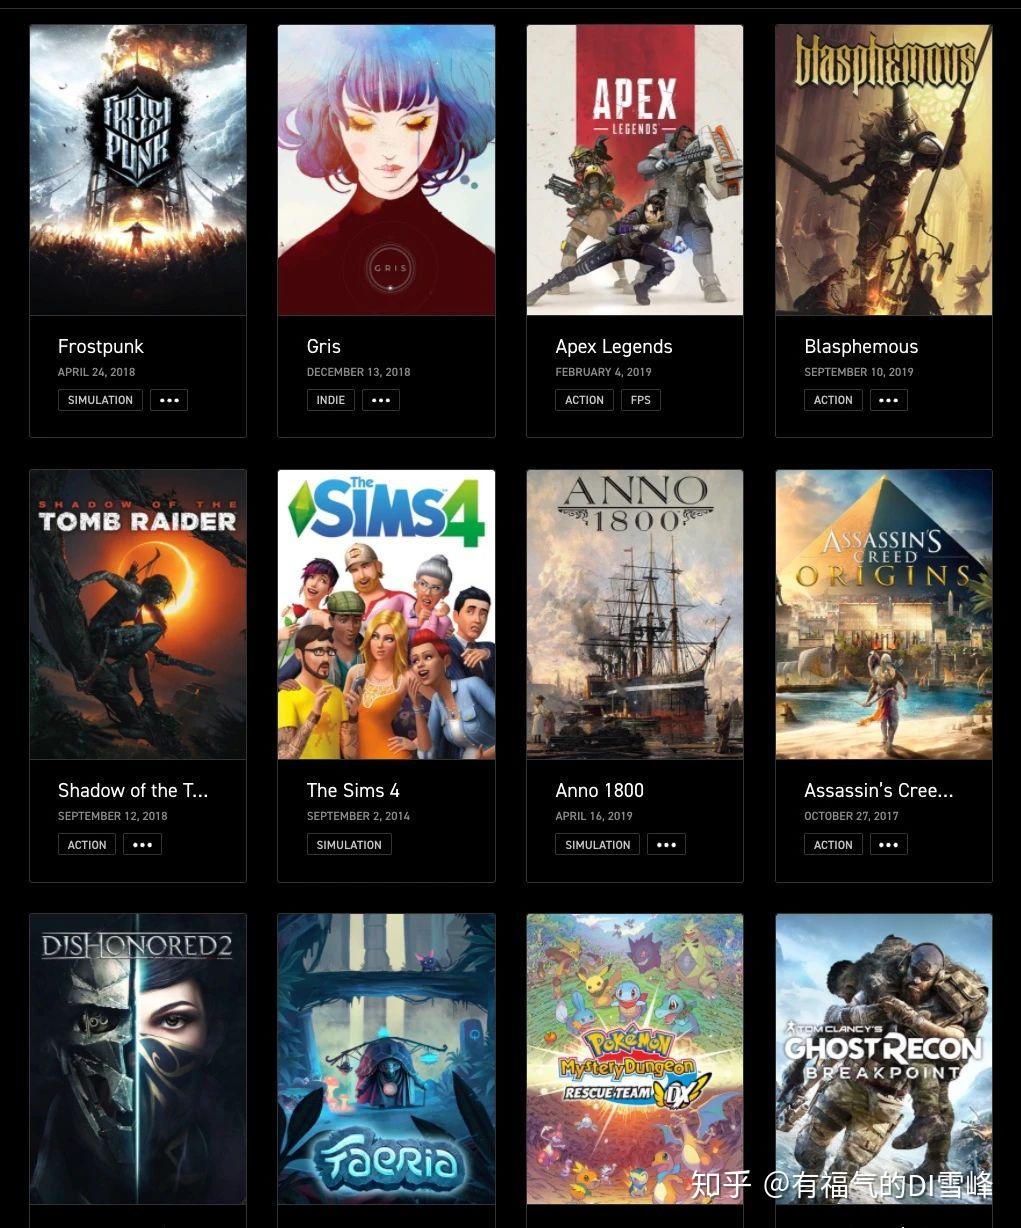Expand extra tags on Blasphemous card
Screen dimensions: 1021x1228
888,400
